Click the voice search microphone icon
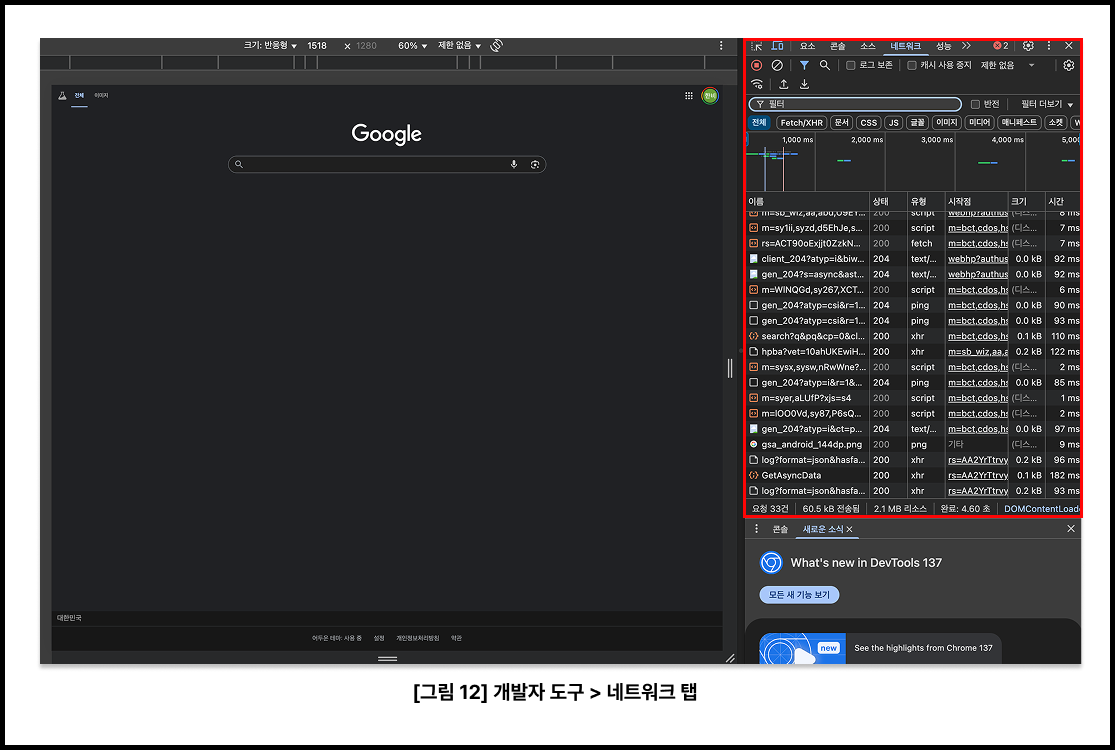 [513, 164]
